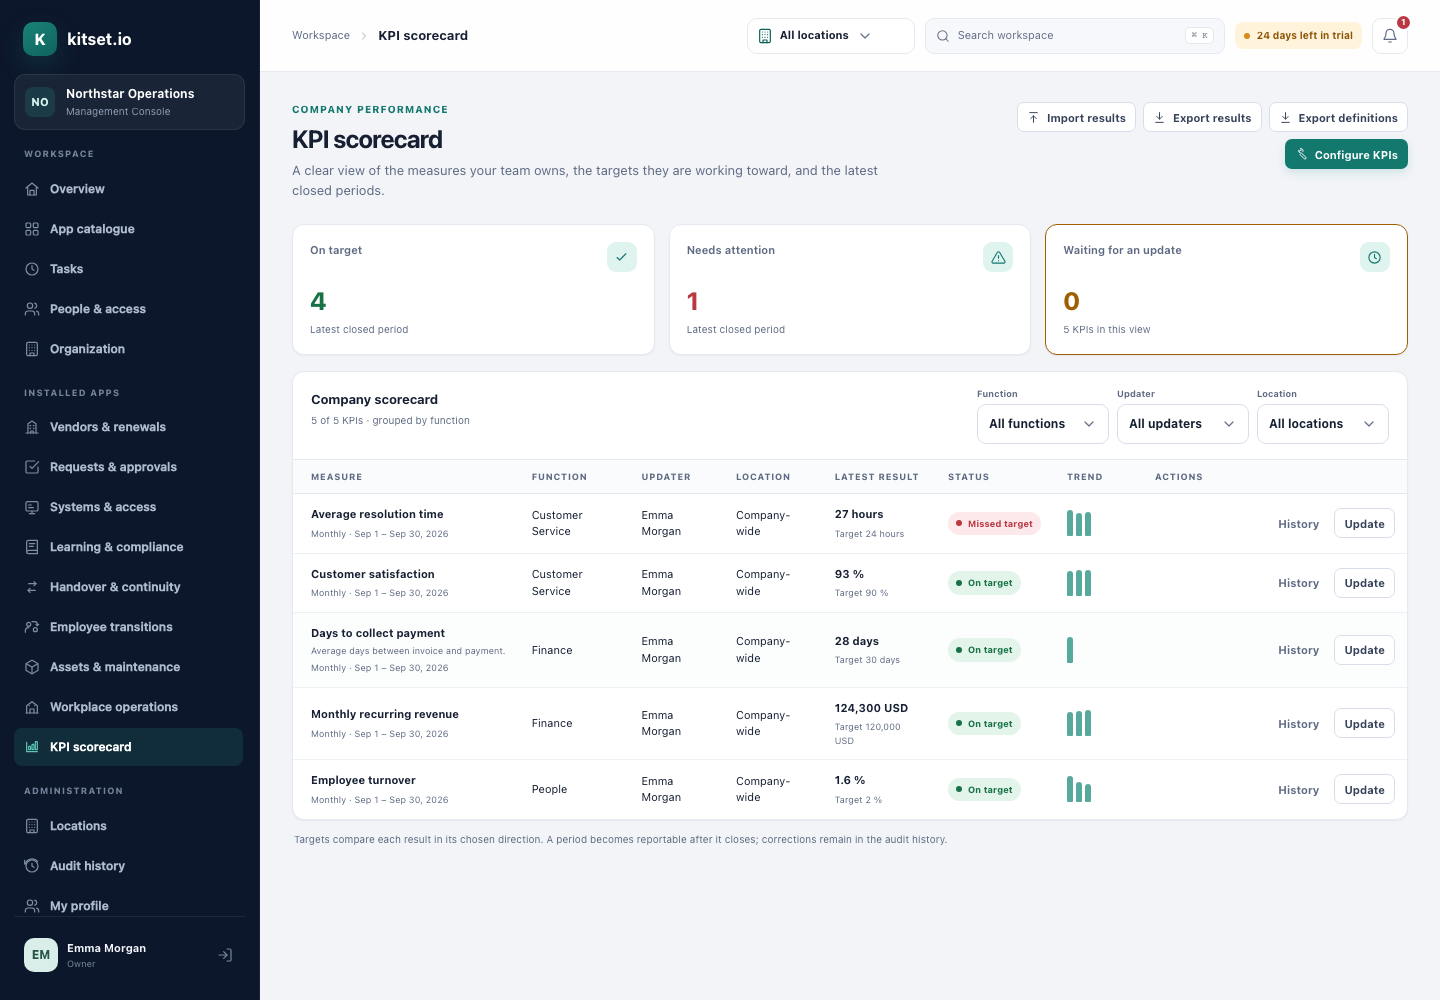Click the trend bars for Average resolution time
This screenshot has height=1000, width=1440.
(x=1079, y=523)
